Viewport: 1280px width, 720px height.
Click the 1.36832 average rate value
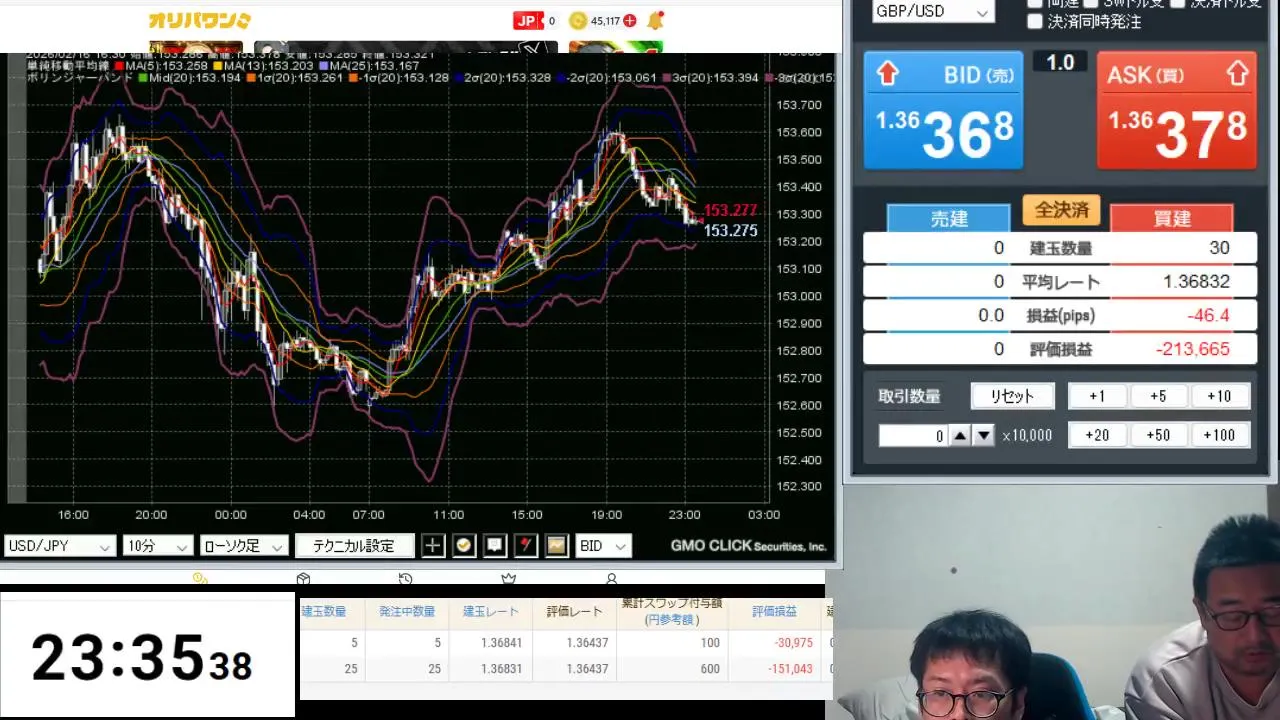(x=1196, y=282)
